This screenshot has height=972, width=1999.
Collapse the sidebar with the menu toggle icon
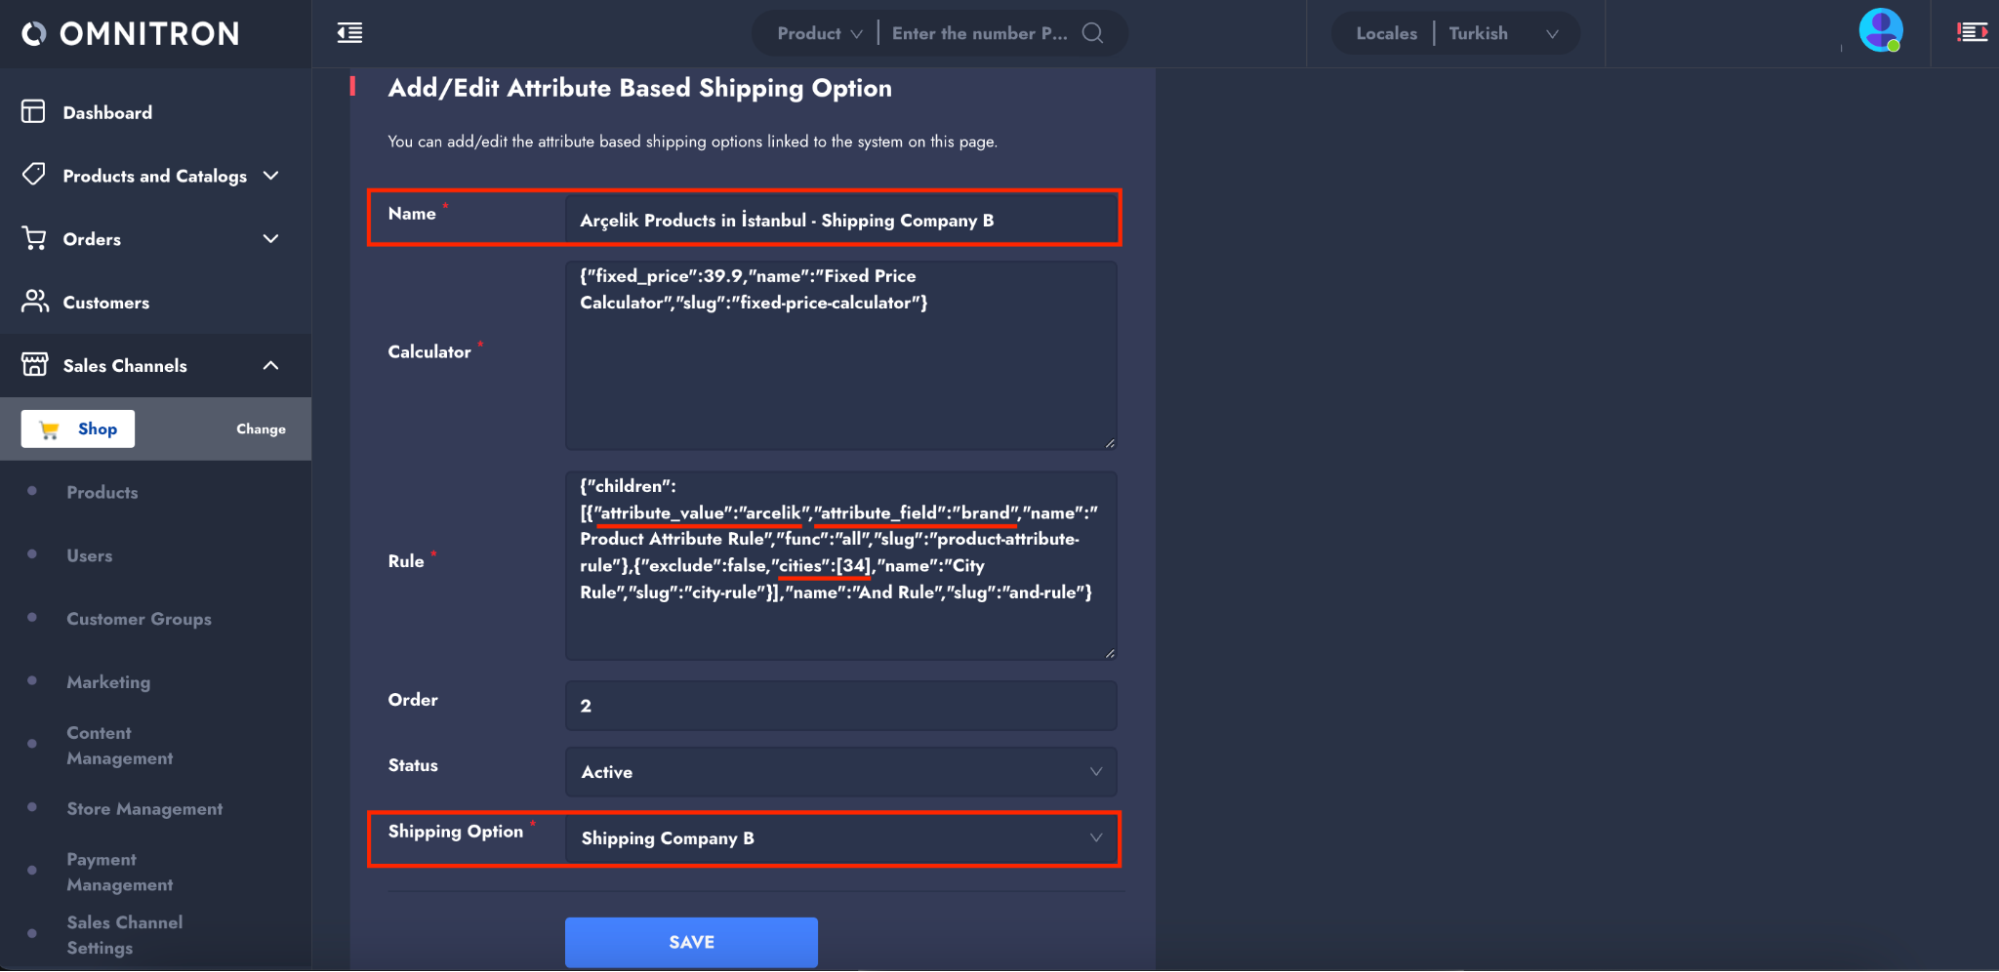click(x=350, y=33)
